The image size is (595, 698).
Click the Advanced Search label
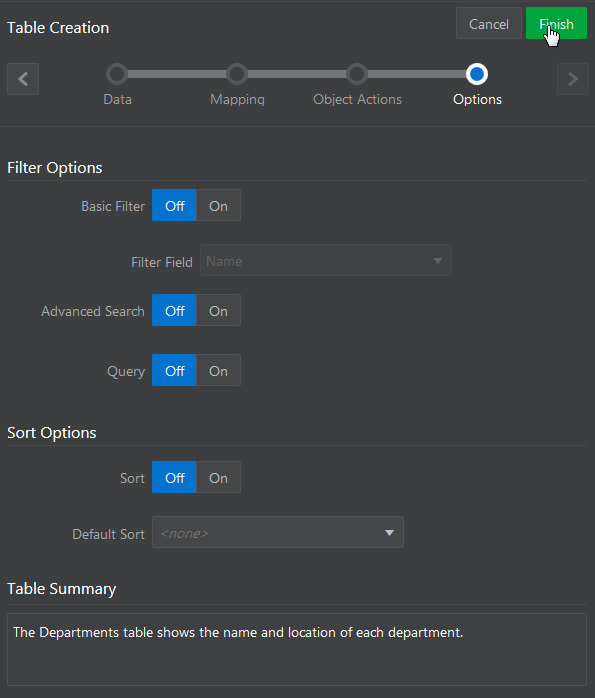pos(93,311)
